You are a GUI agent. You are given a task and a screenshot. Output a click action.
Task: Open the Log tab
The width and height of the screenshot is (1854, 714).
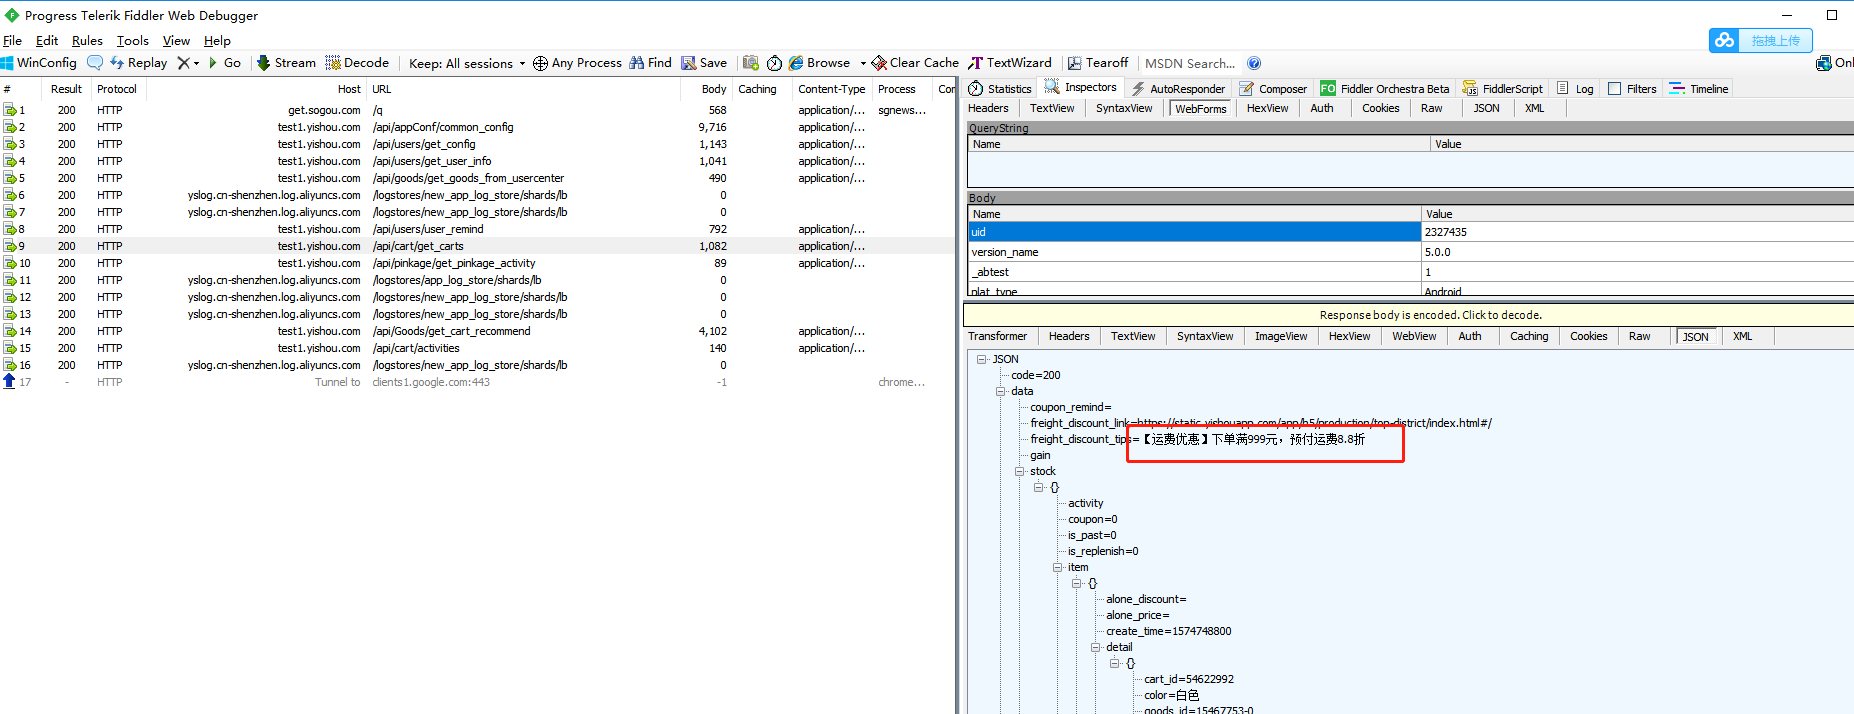tap(1575, 89)
